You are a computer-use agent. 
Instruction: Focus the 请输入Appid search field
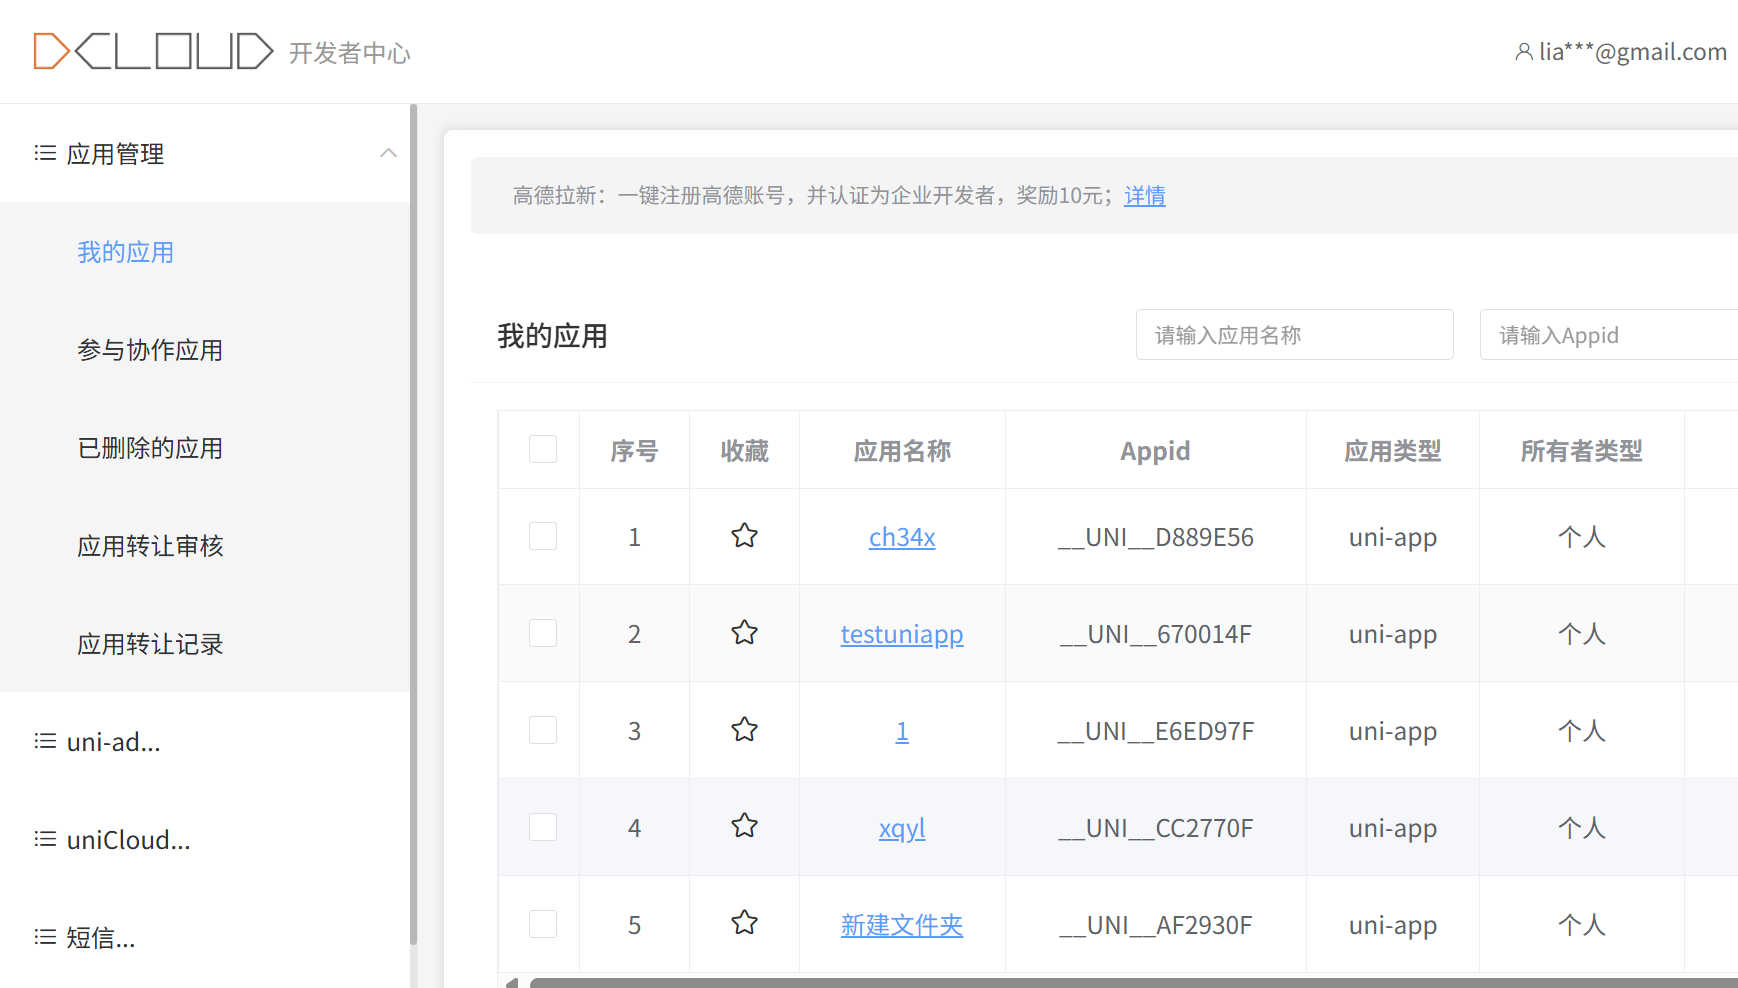coord(1609,335)
